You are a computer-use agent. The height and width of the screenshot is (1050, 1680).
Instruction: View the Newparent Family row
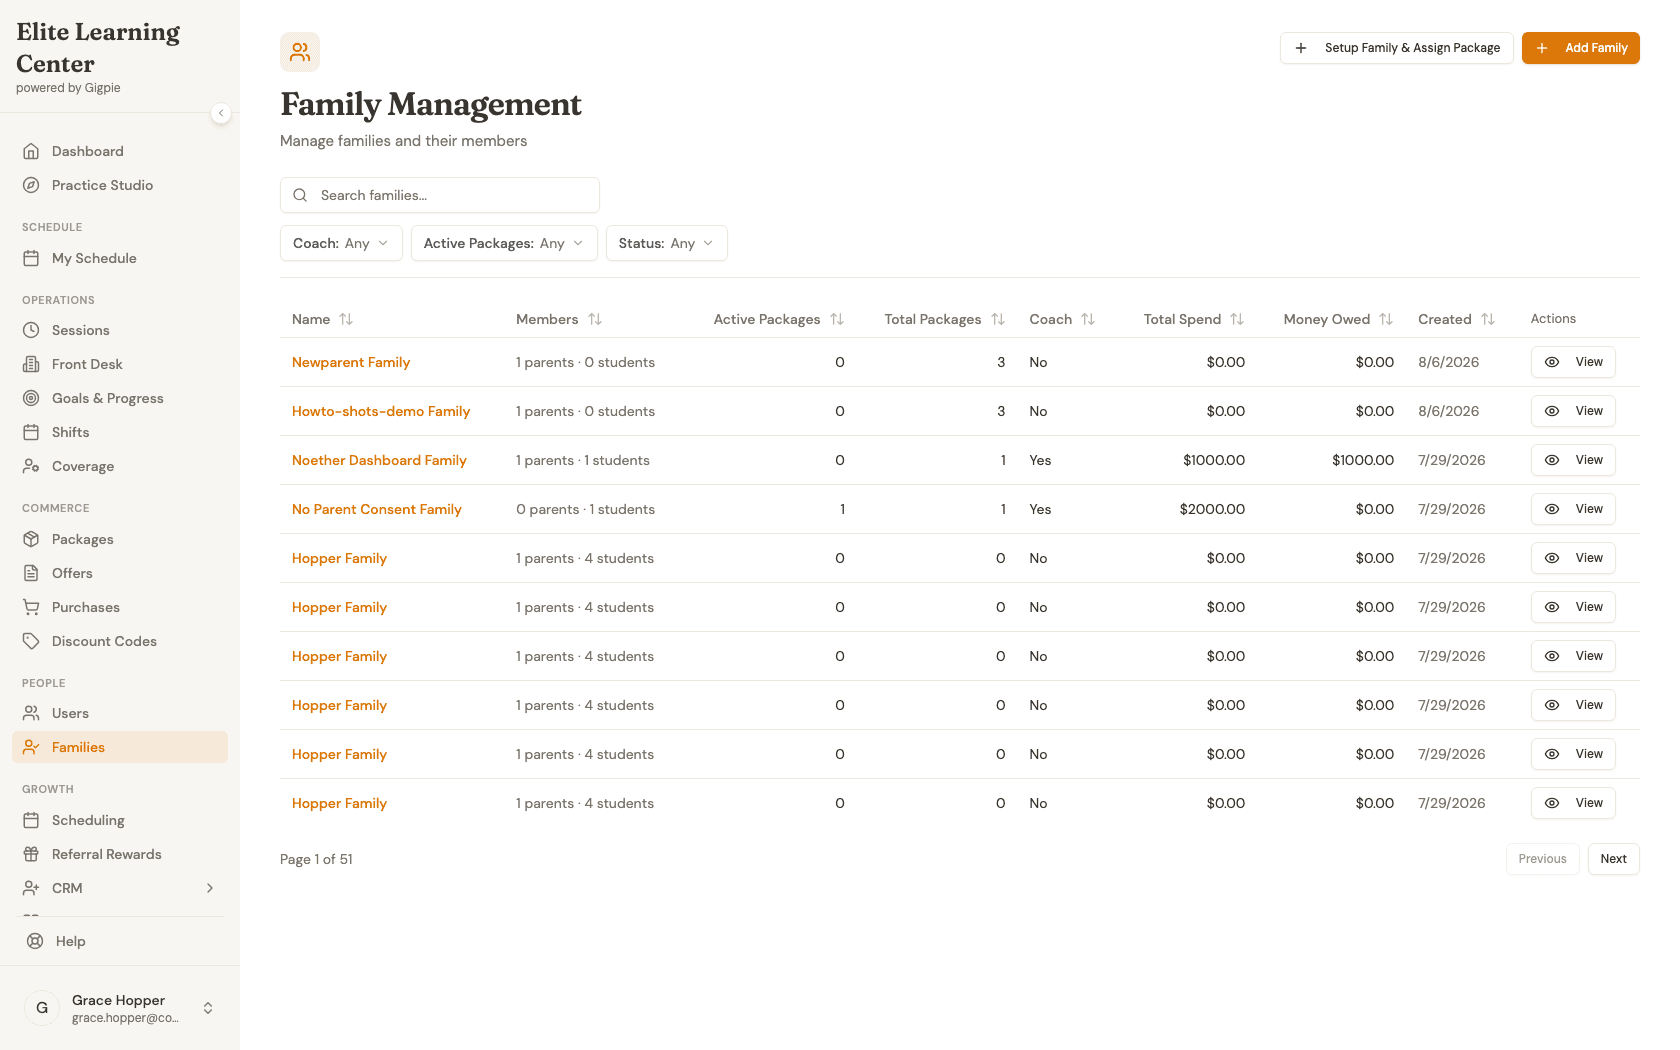click(1573, 362)
